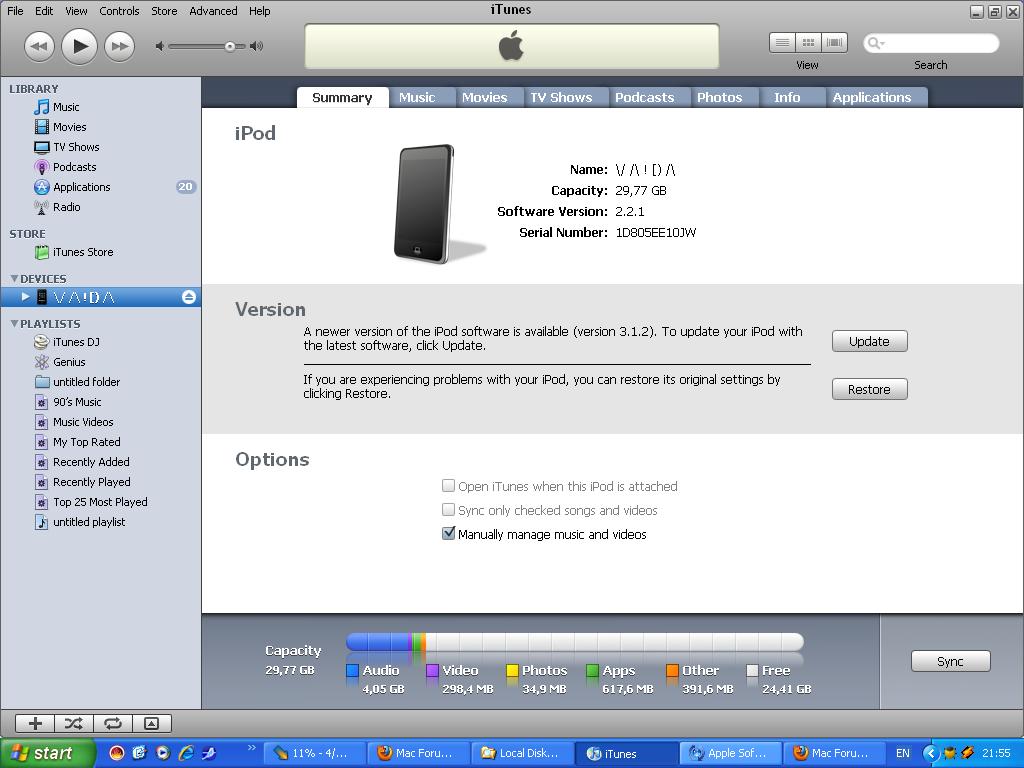Open the Advanced menu
The height and width of the screenshot is (768, 1024).
click(x=212, y=11)
